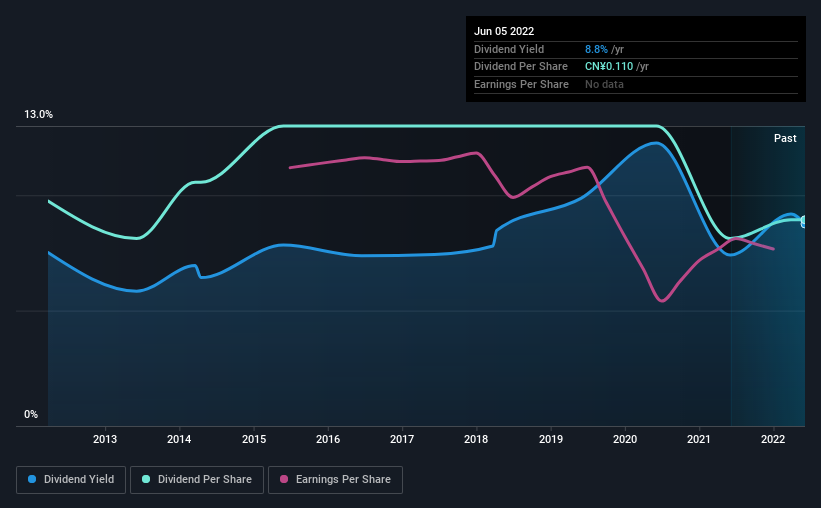Toggle the Earnings Per Share legend button
Viewport: 821px width, 508px height.
335,480
